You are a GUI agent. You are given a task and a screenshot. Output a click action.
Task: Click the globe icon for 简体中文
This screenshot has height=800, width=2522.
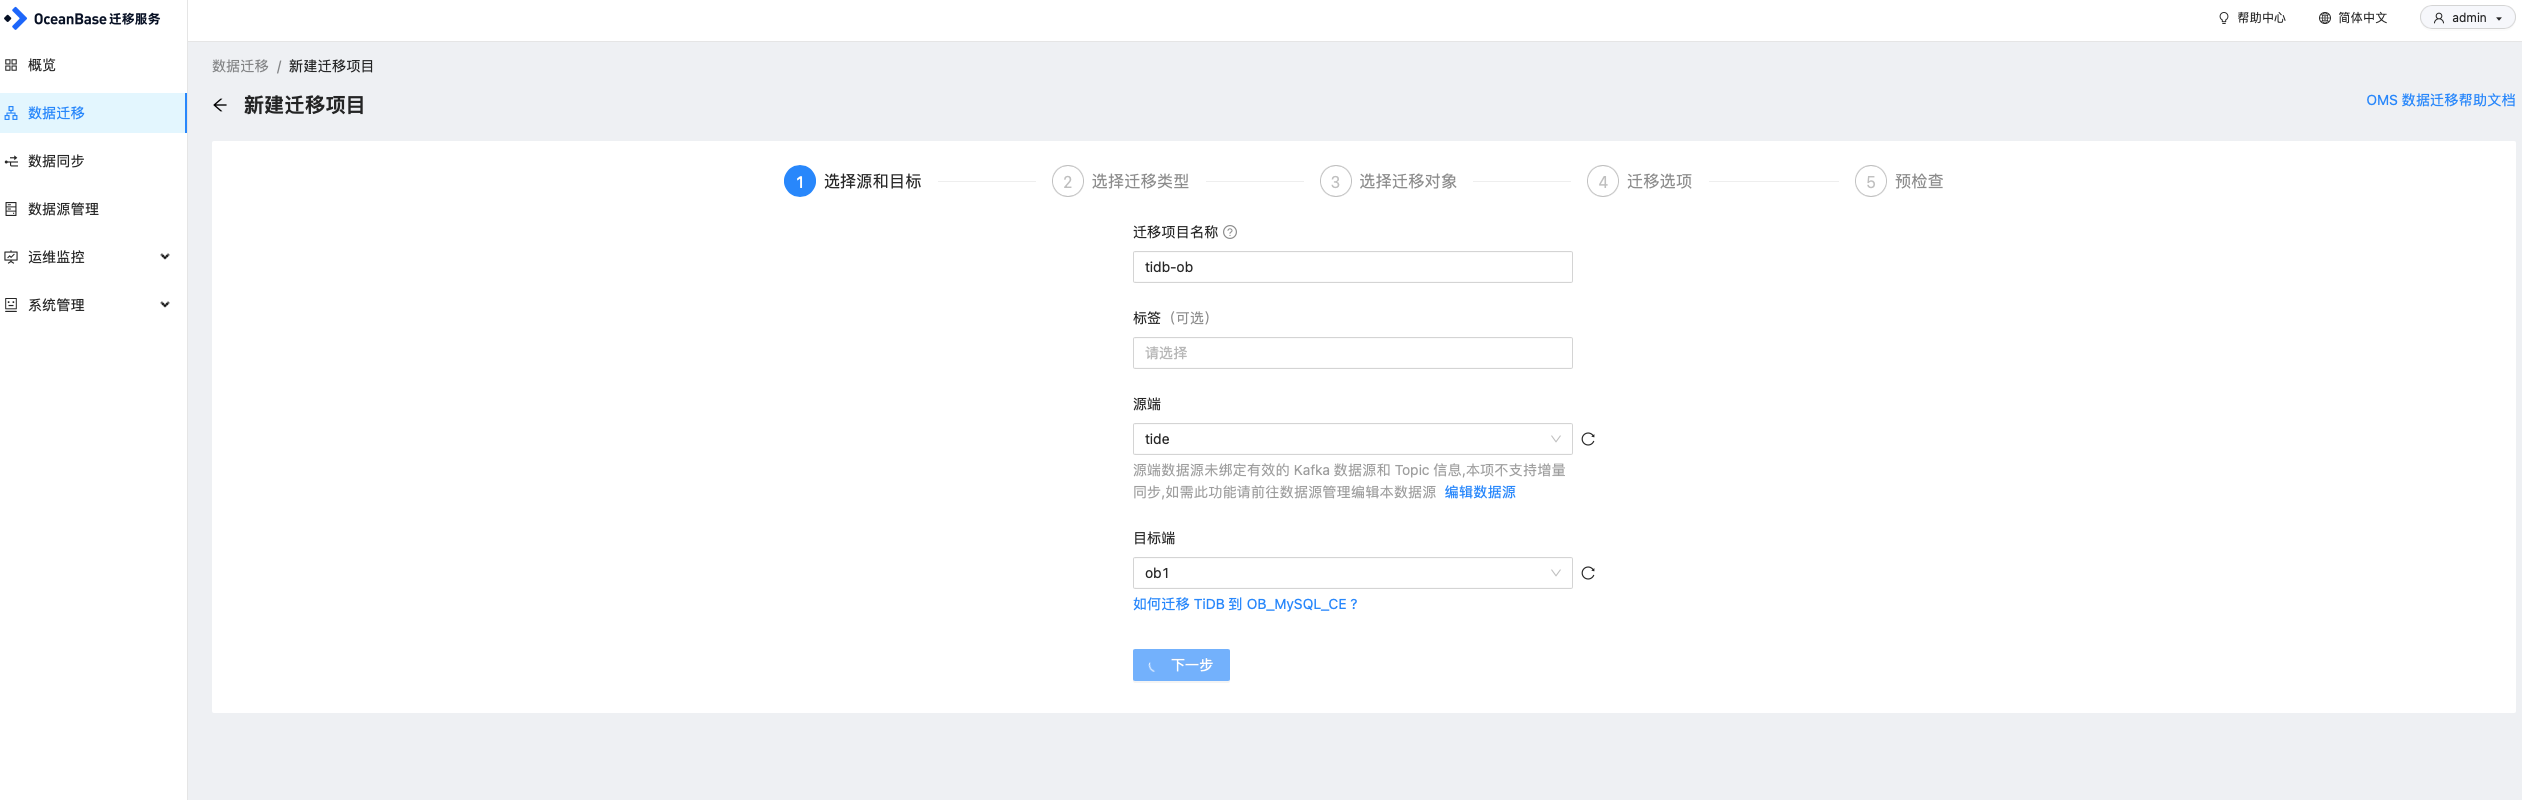(2325, 18)
